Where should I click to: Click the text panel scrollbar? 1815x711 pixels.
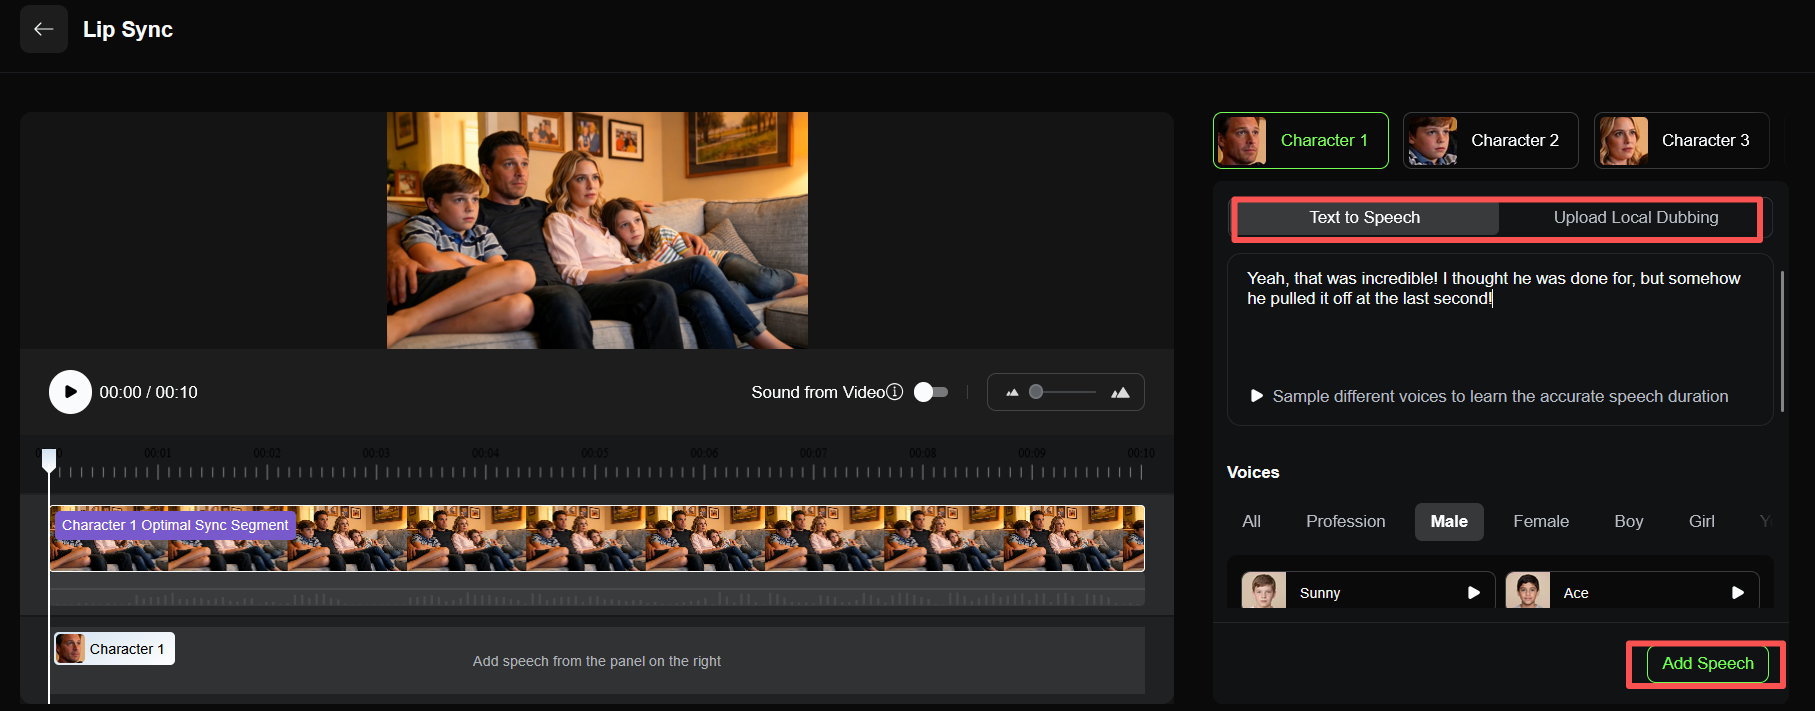coord(1782,340)
